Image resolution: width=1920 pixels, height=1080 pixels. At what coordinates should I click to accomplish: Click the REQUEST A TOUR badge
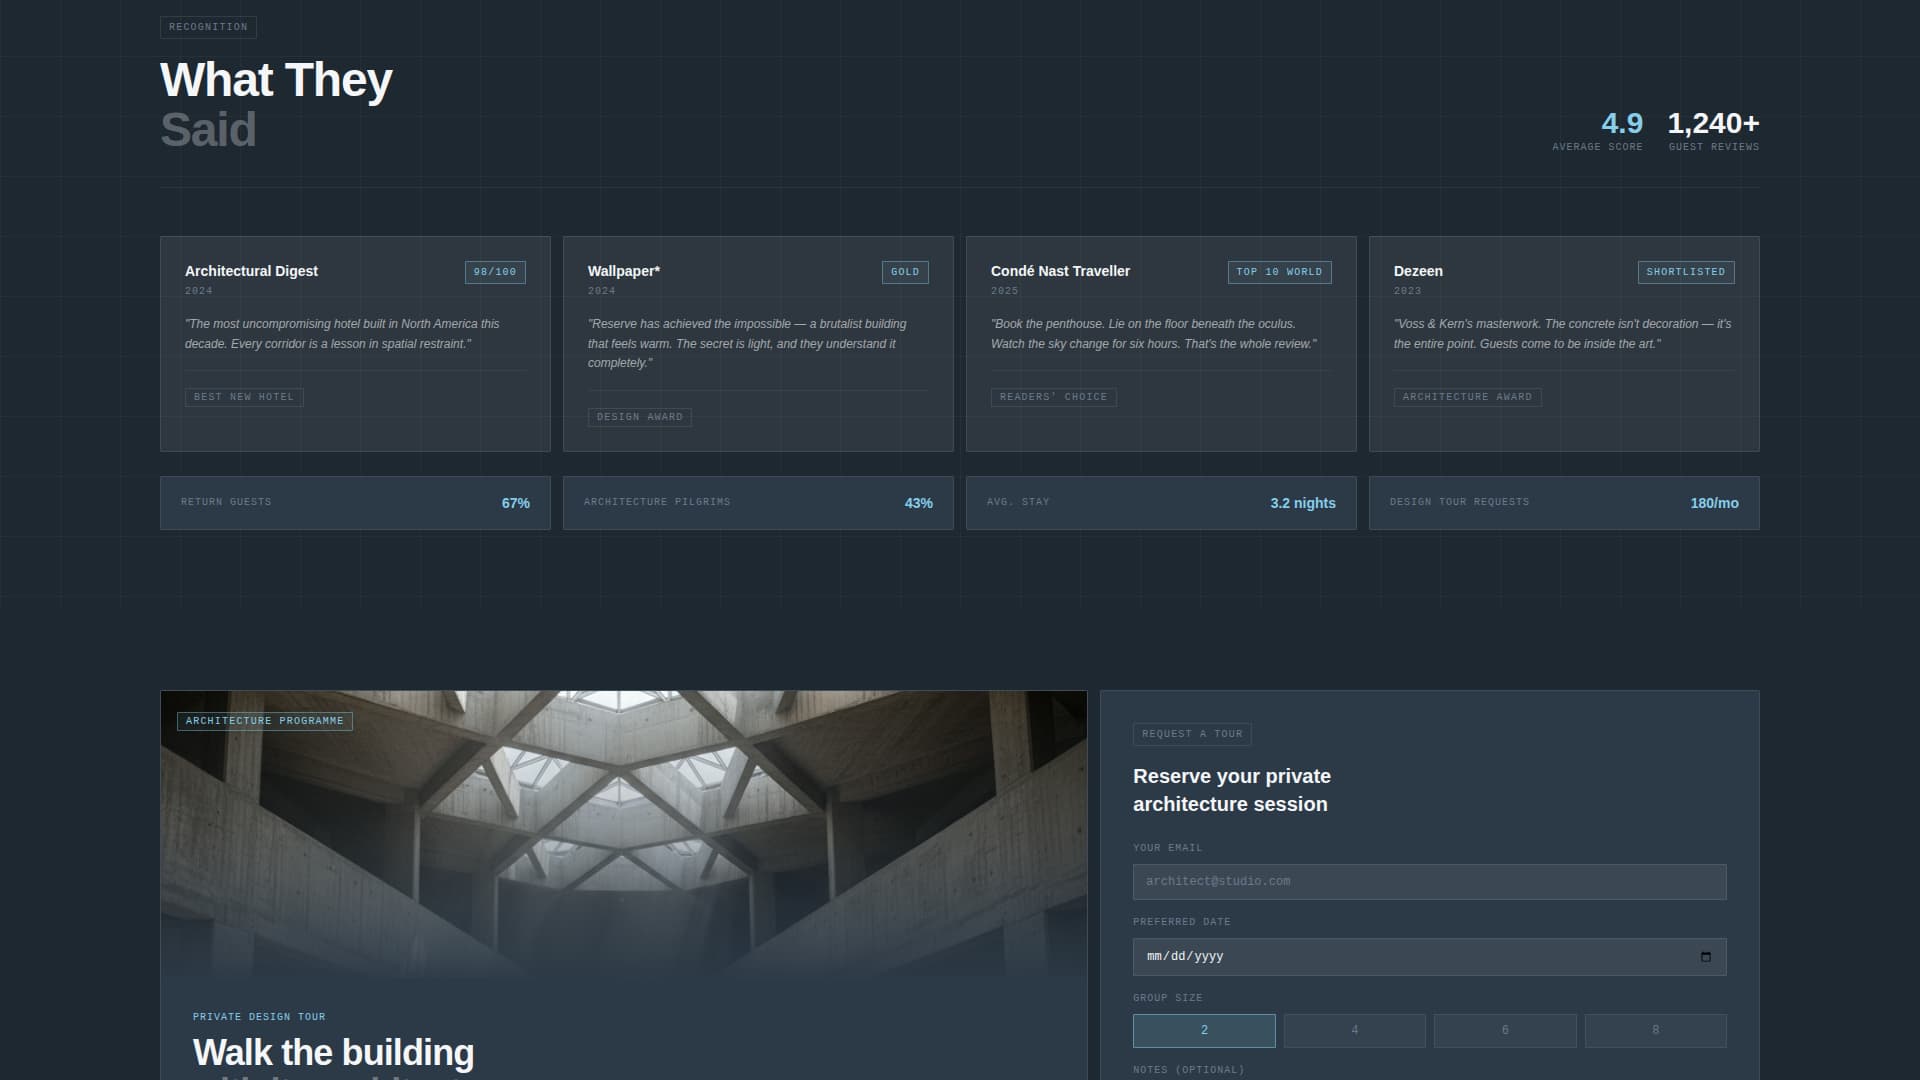(x=1192, y=733)
